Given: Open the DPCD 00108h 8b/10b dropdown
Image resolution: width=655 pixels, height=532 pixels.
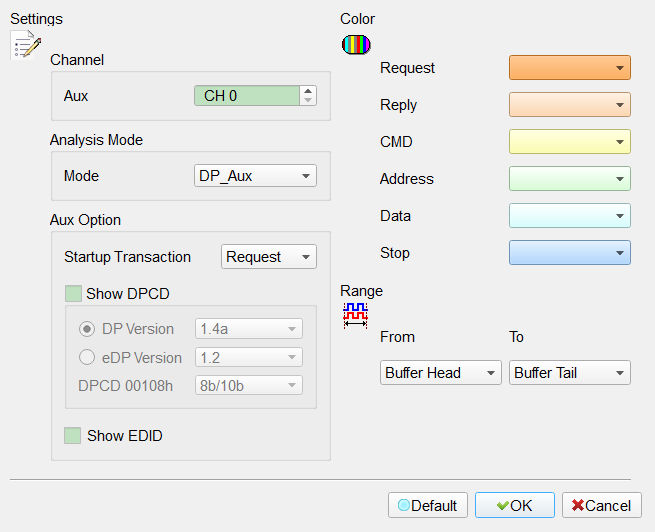Looking at the screenshot, I should (x=249, y=385).
